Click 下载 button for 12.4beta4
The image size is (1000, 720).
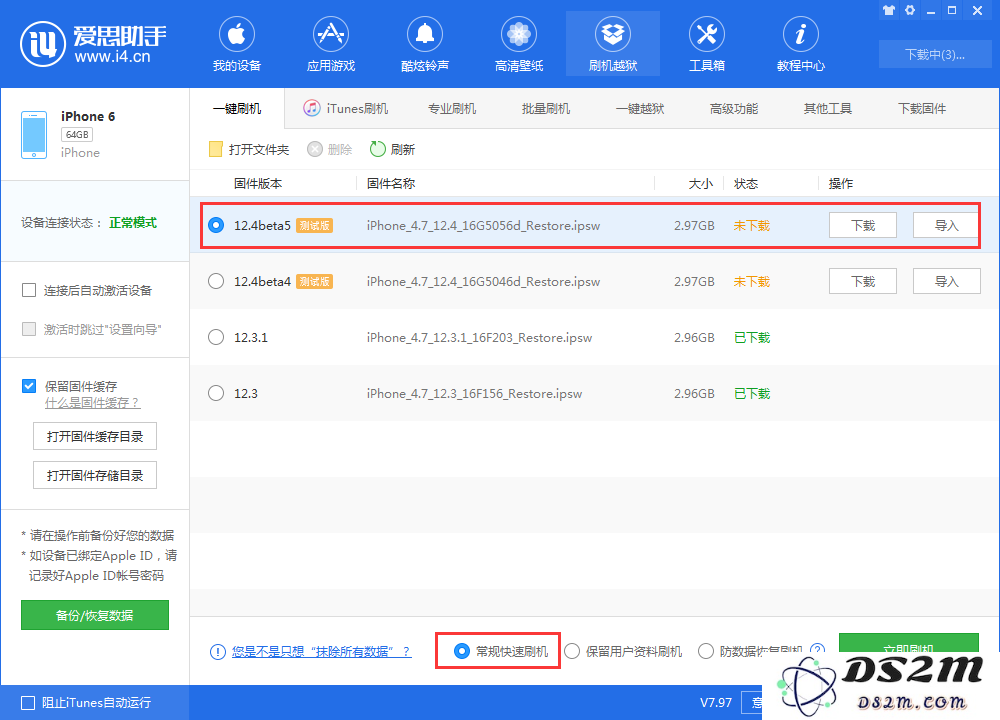pos(863,281)
